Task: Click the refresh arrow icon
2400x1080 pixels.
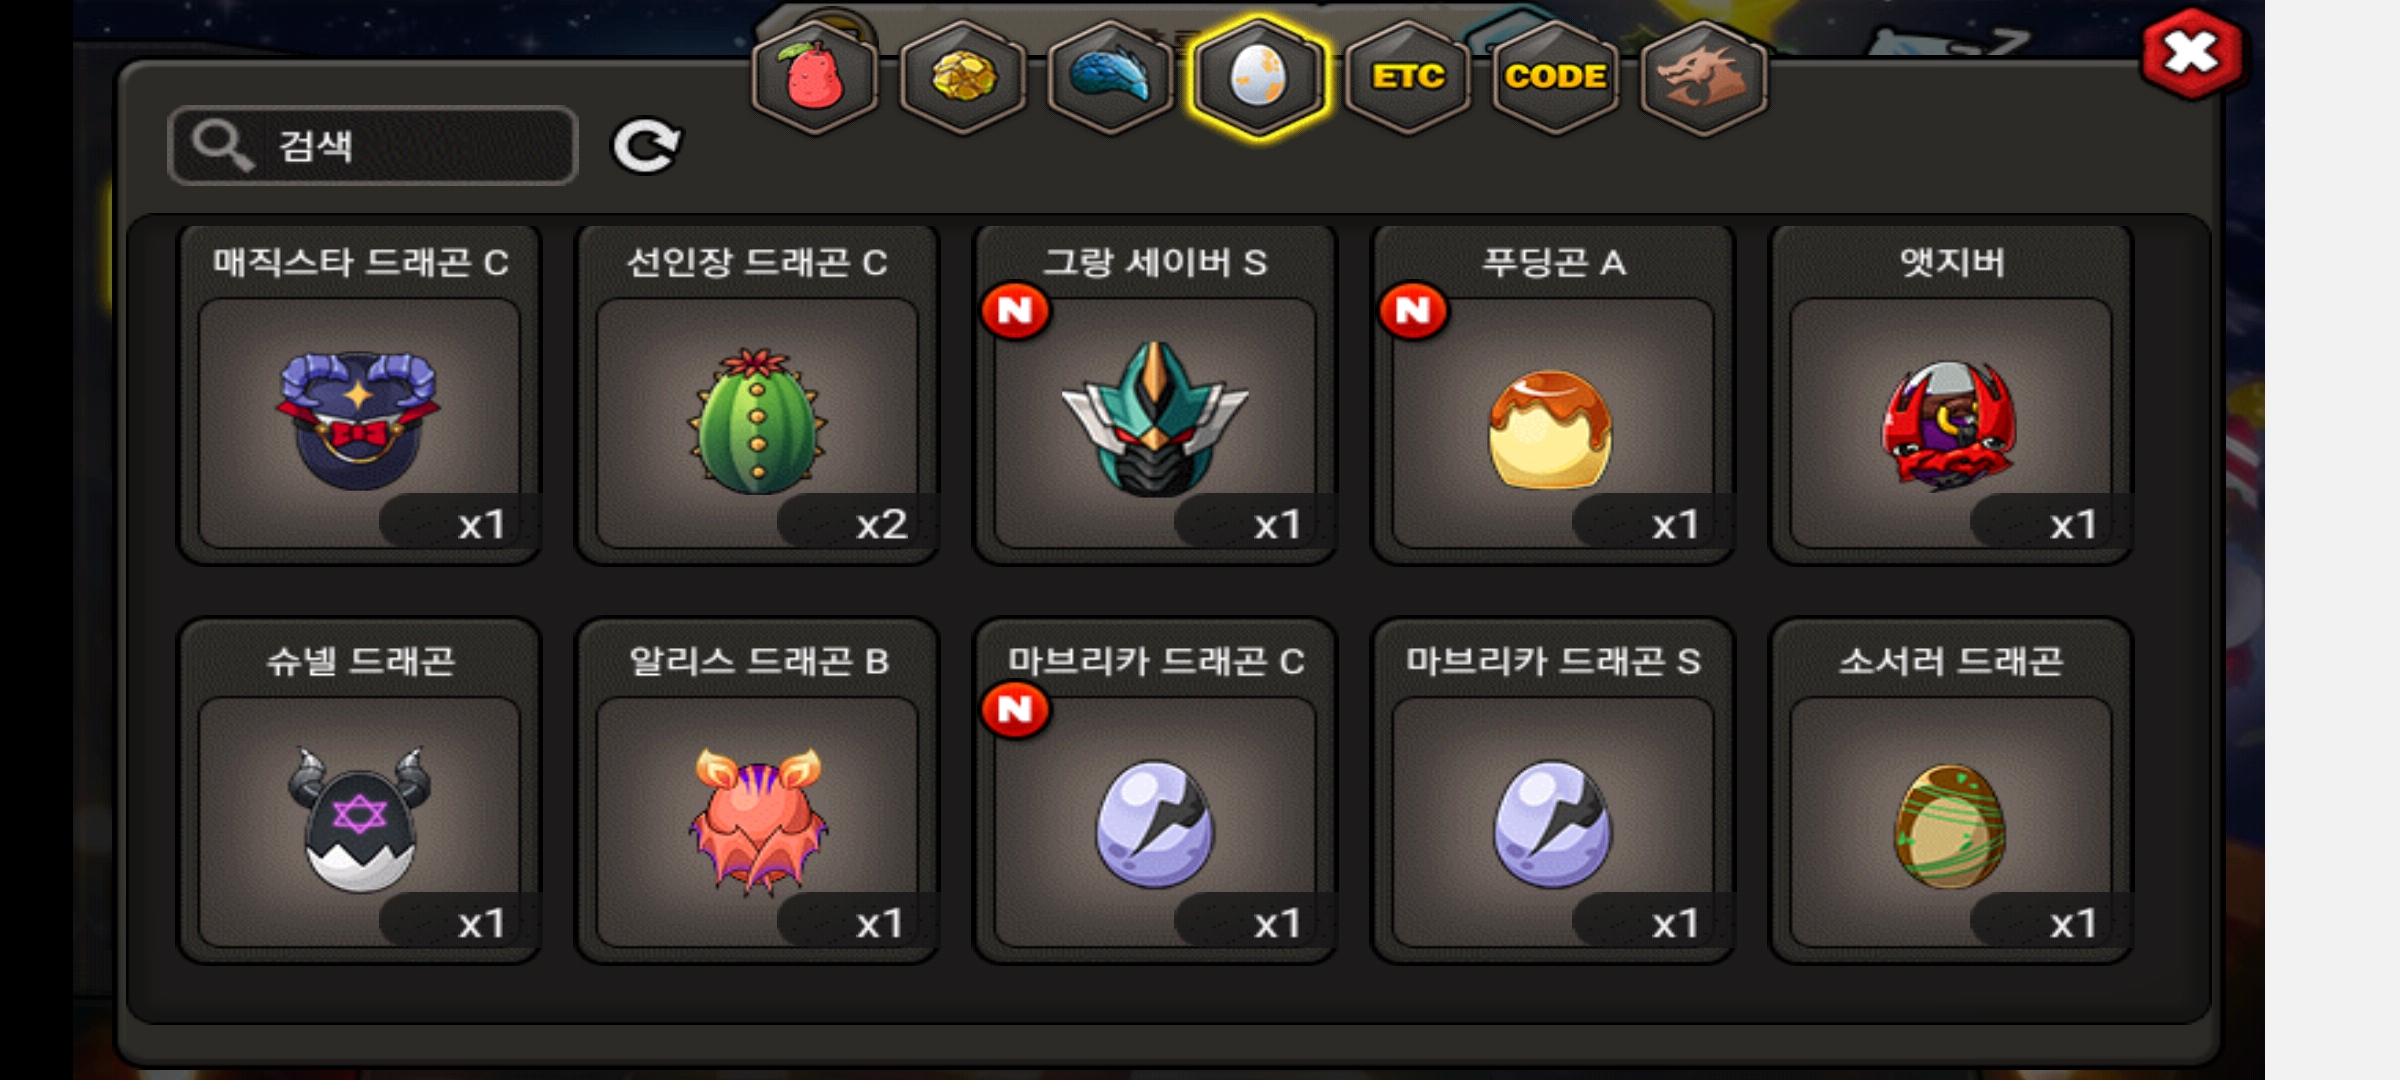Action: coord(646,147)
